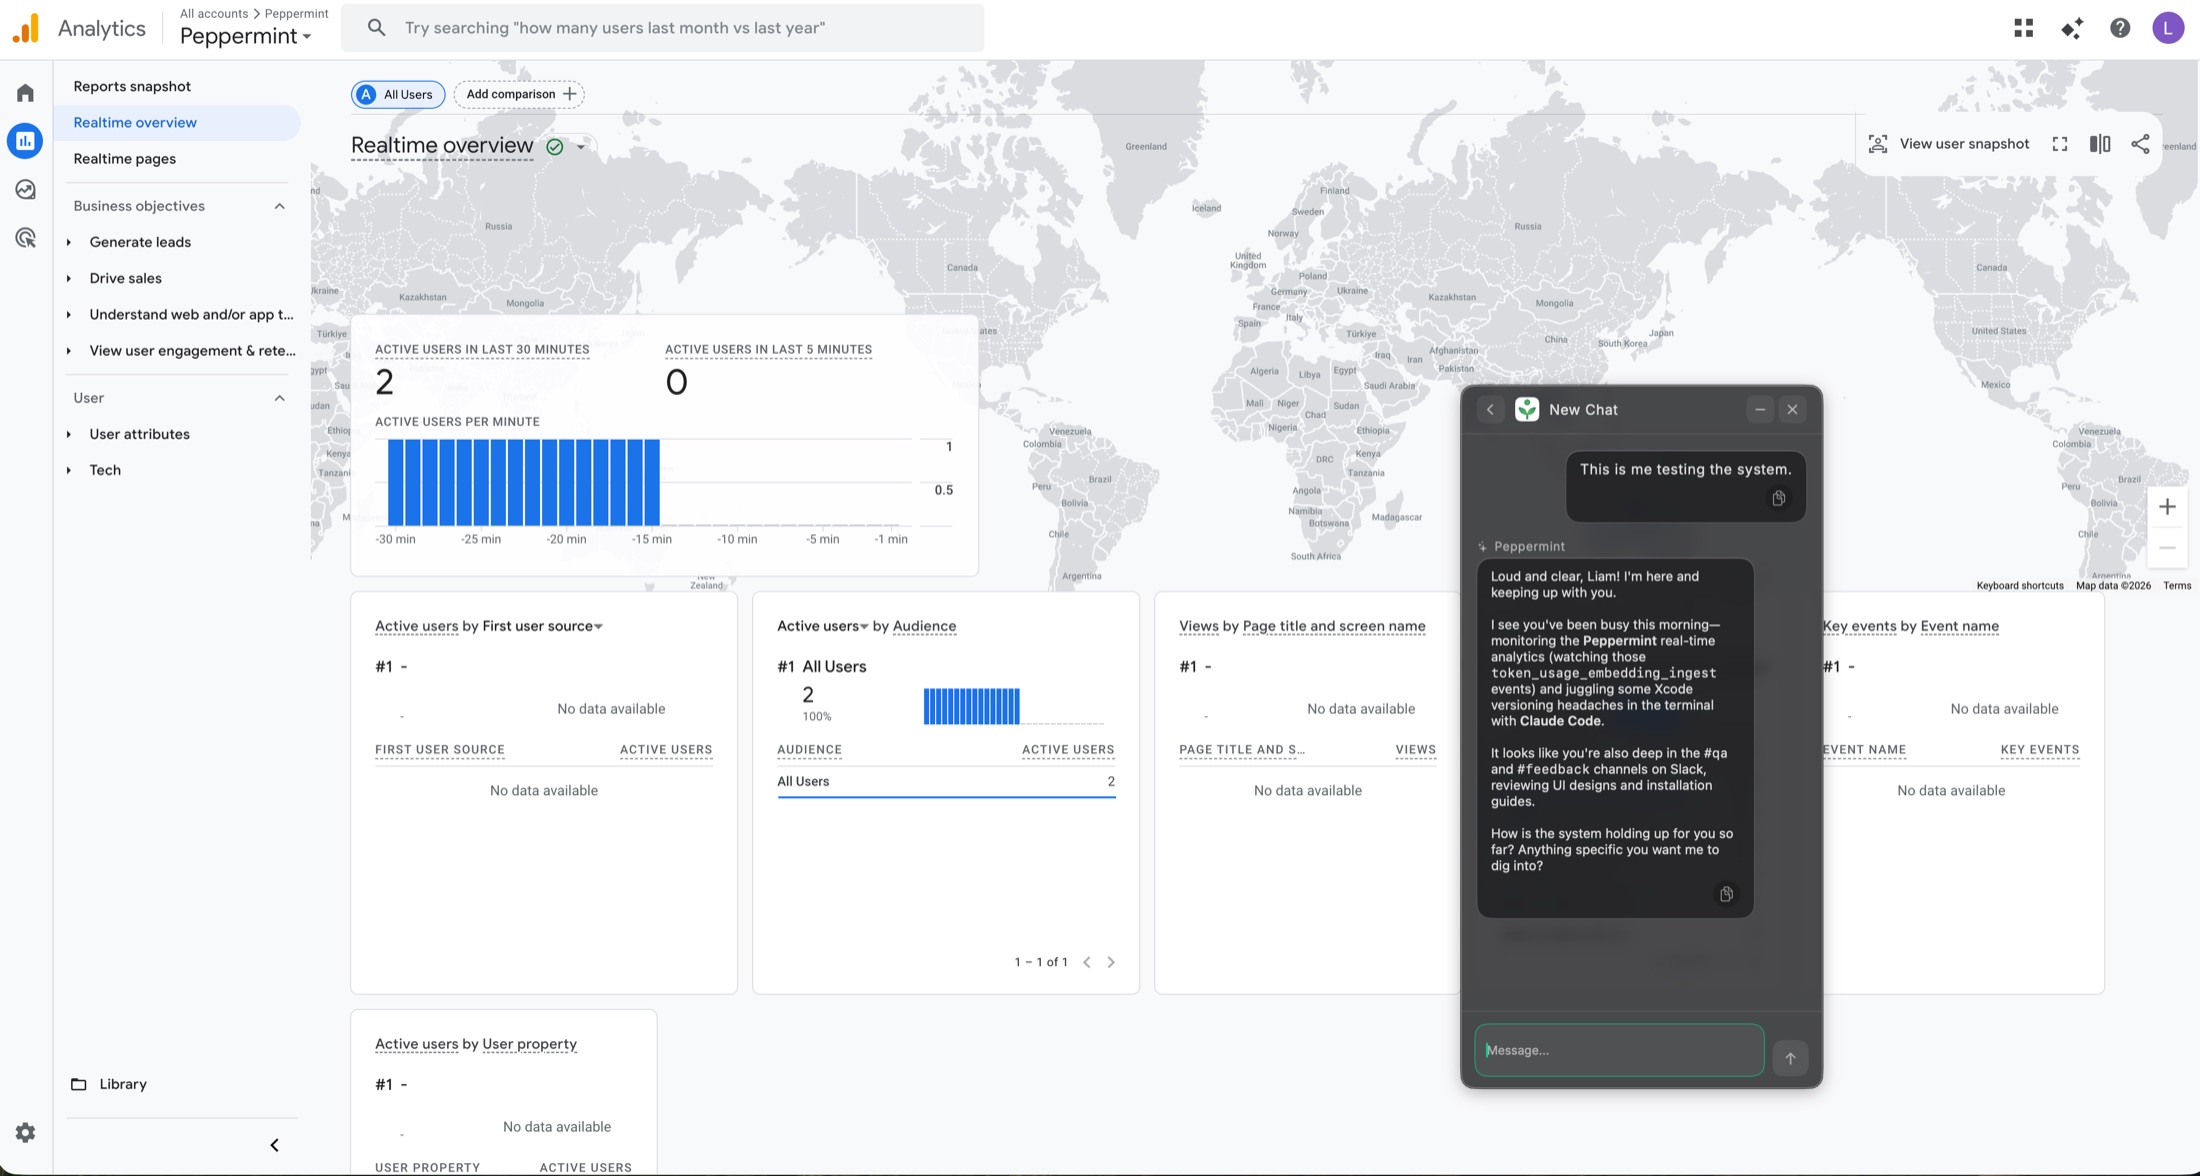Viewport: 2200px width, 1176px height.
Task: Switch to Realtime pages report
Action: (125, 158)
